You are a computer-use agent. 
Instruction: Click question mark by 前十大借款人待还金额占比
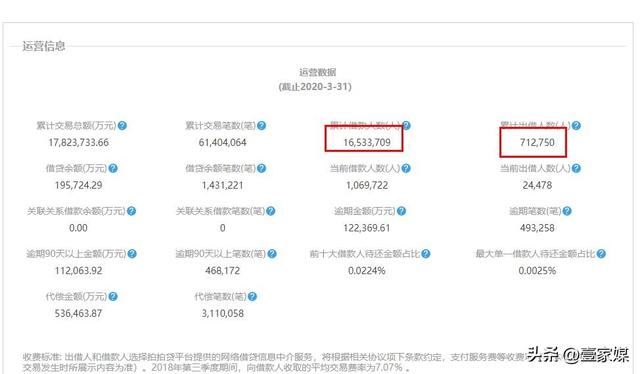[x=426, y=254]
